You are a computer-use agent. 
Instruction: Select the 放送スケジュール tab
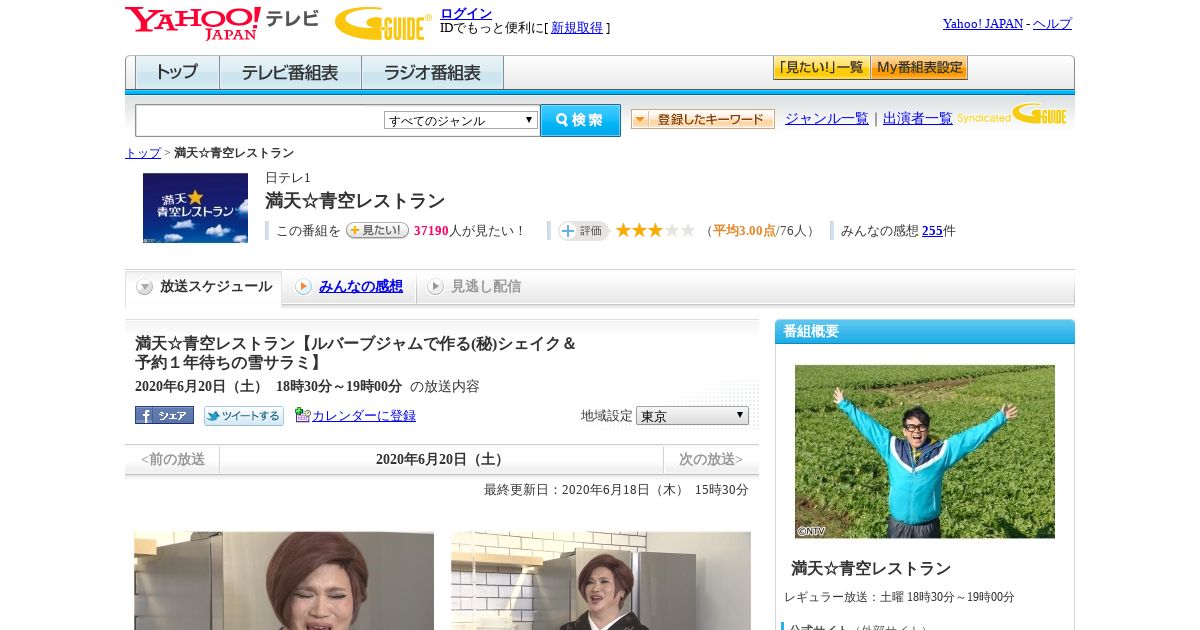tap(203, 288)
